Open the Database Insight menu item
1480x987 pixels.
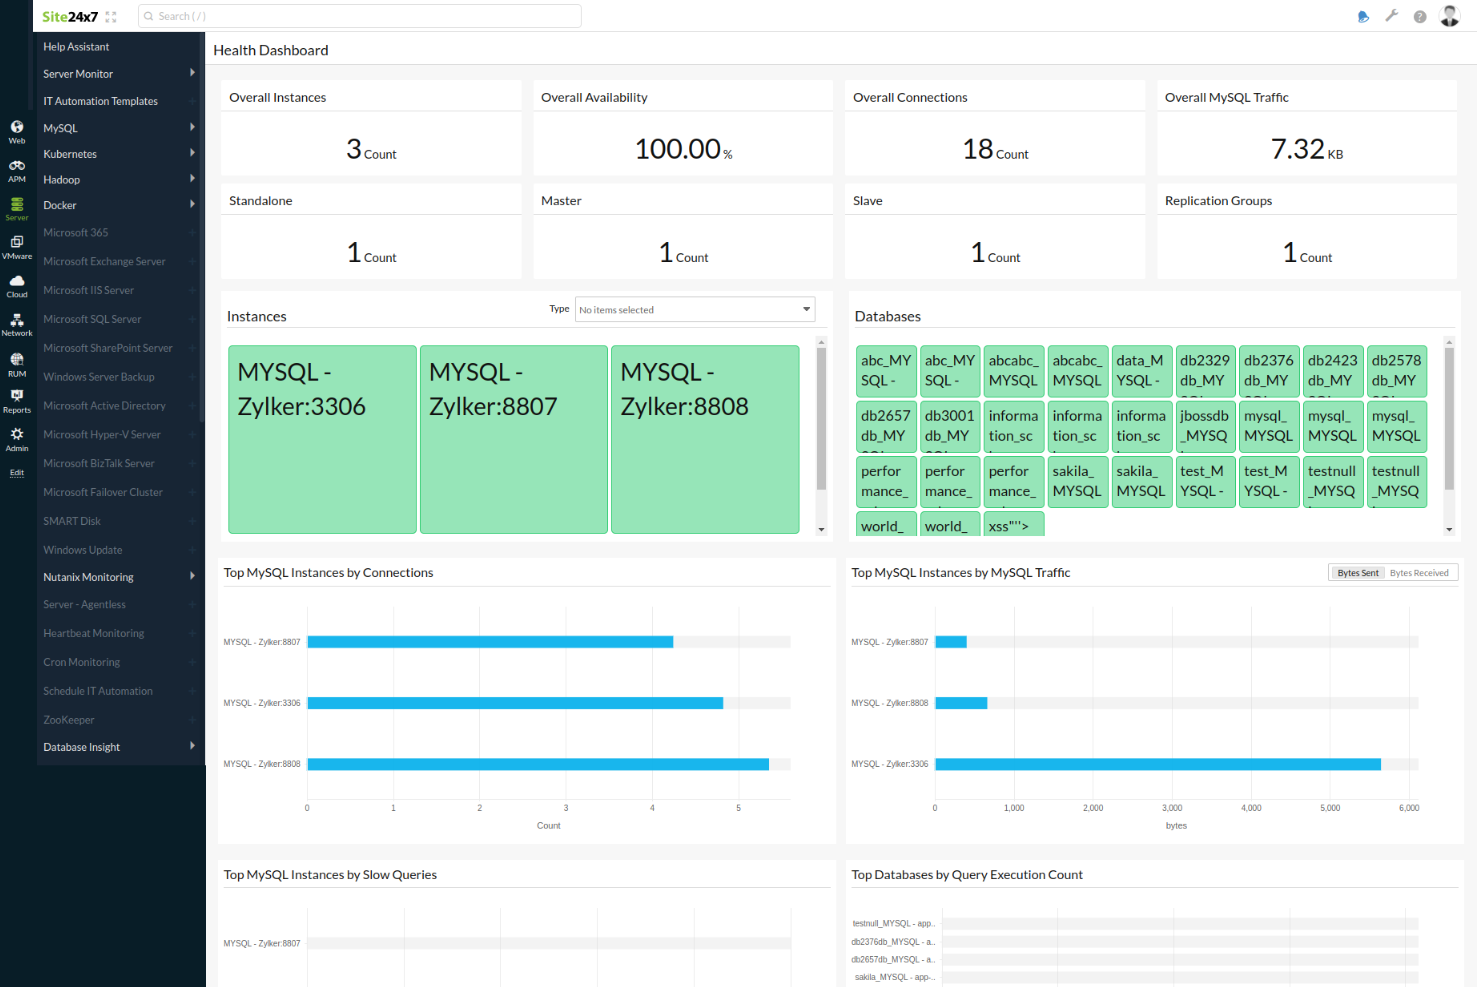click(x=81, y=746)
